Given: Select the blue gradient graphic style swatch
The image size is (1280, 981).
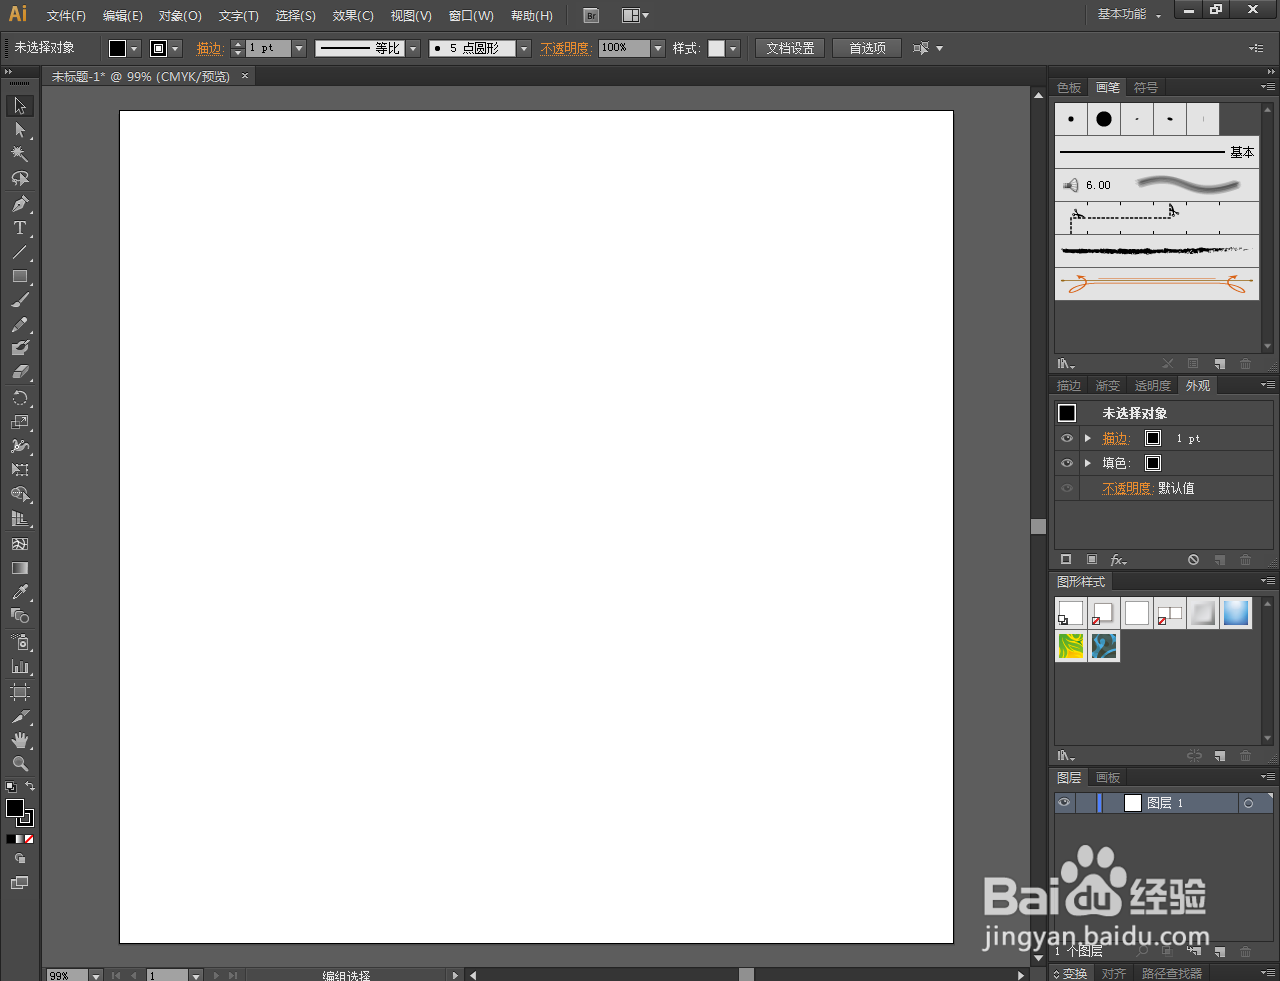Looking at the screenshot, I should 1236,613.
